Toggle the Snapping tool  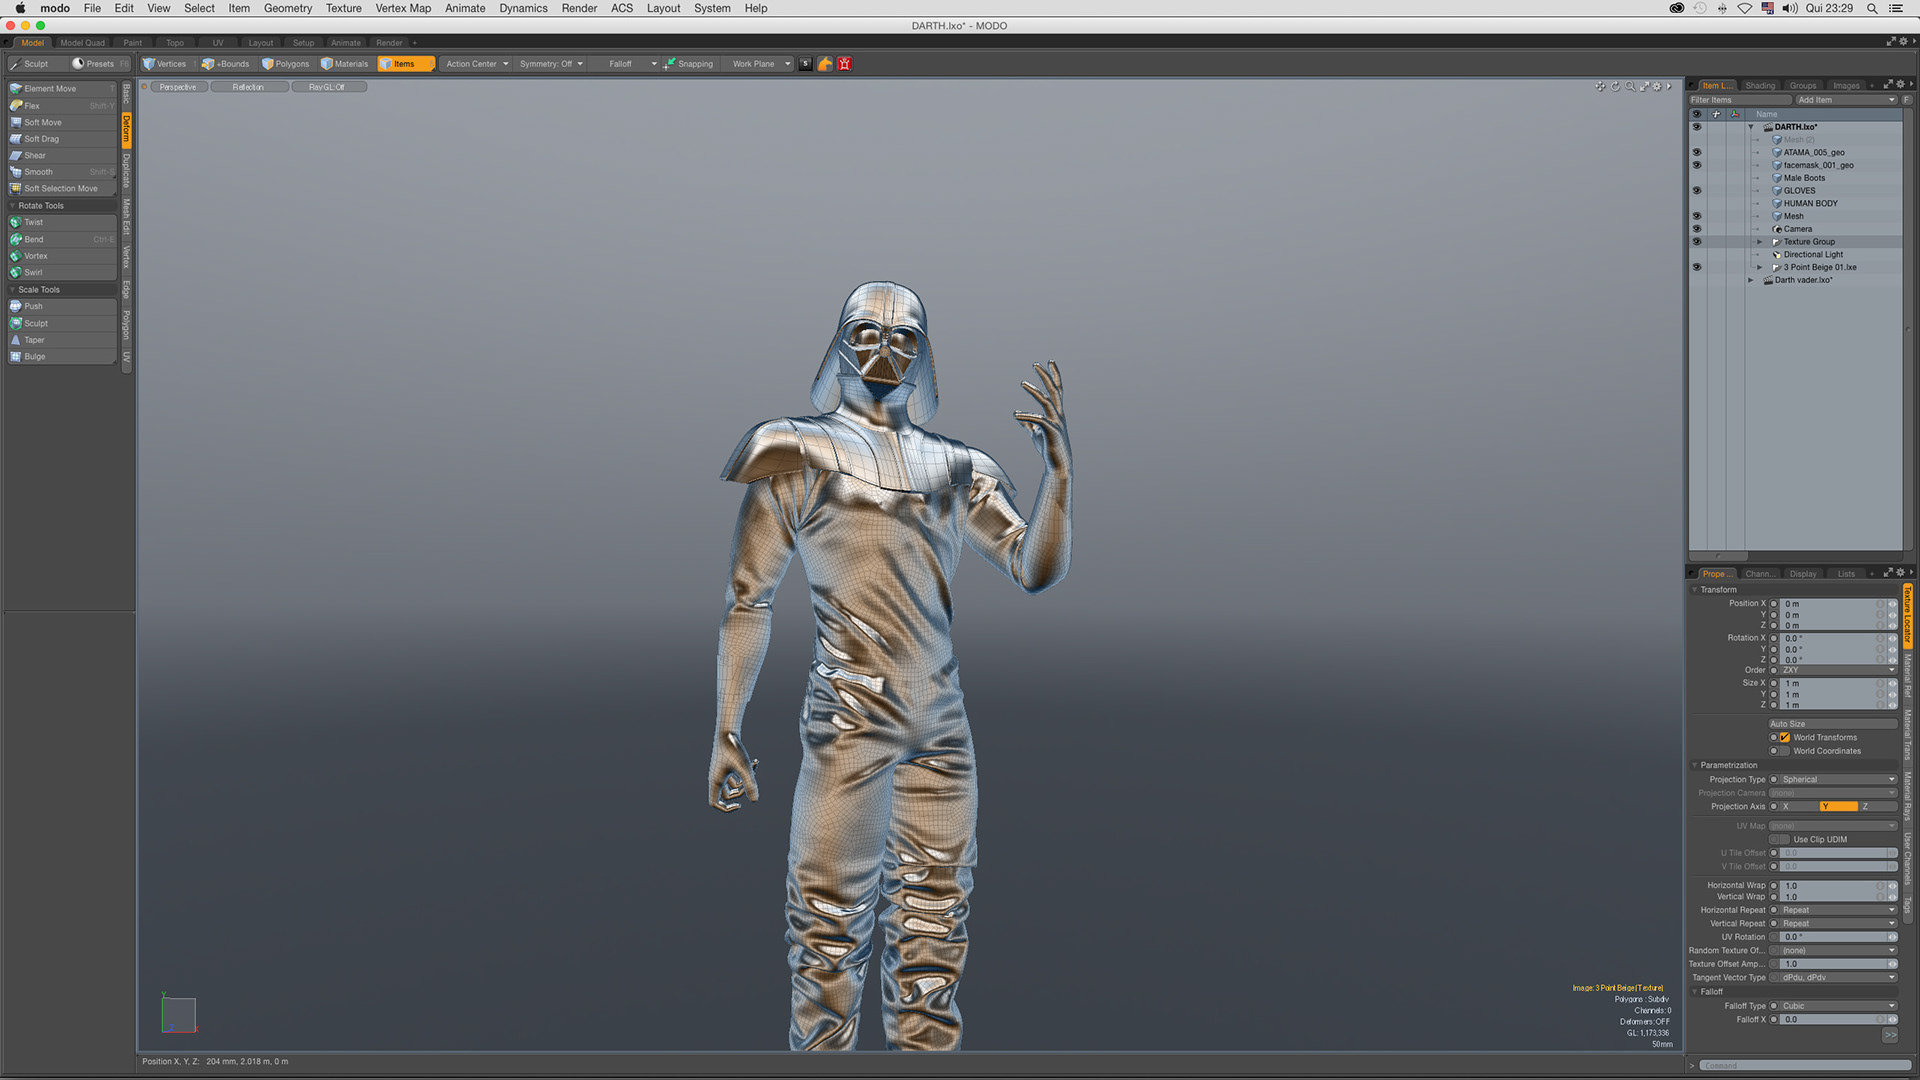(689, 64)
